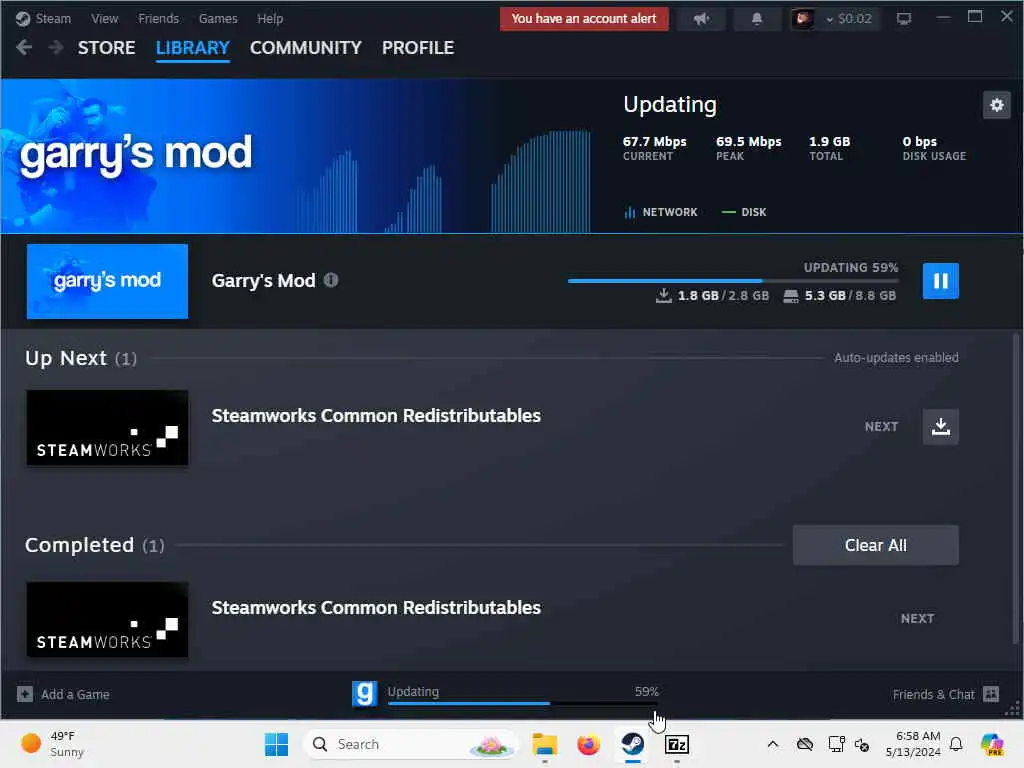Screen dimensions: 1024x768
Task: Click the 1.9 GB TOTAL value
Action: [x=829, y=142]
